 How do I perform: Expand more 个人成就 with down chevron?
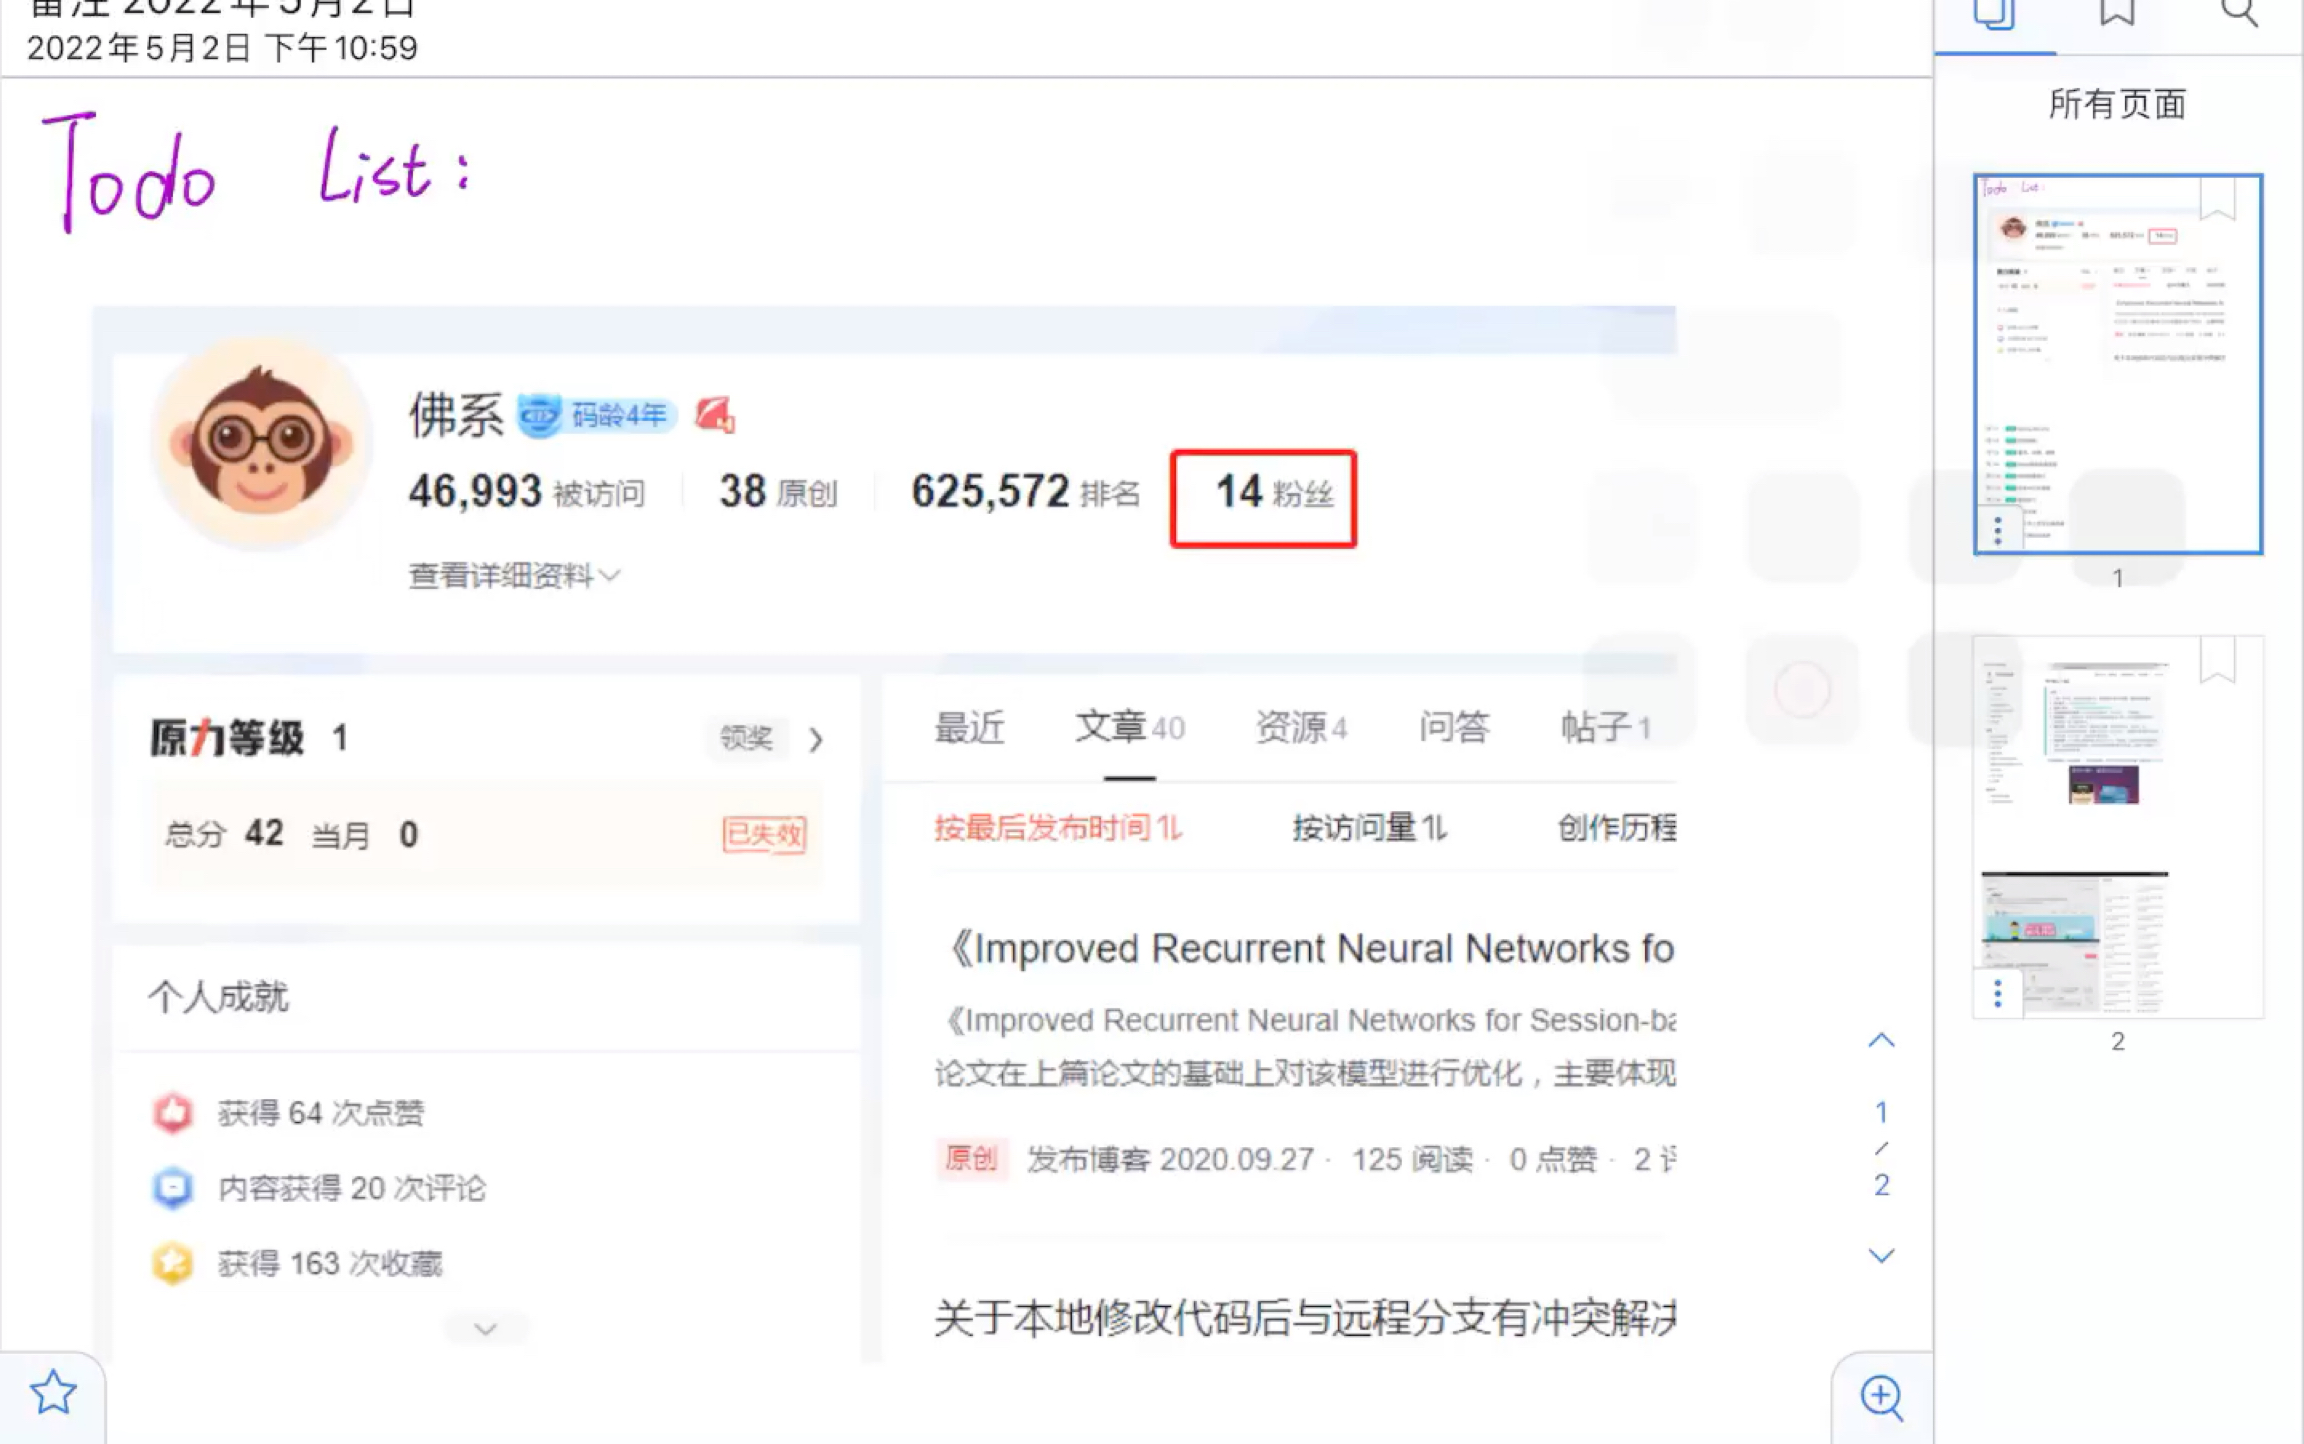point(486,1329)
